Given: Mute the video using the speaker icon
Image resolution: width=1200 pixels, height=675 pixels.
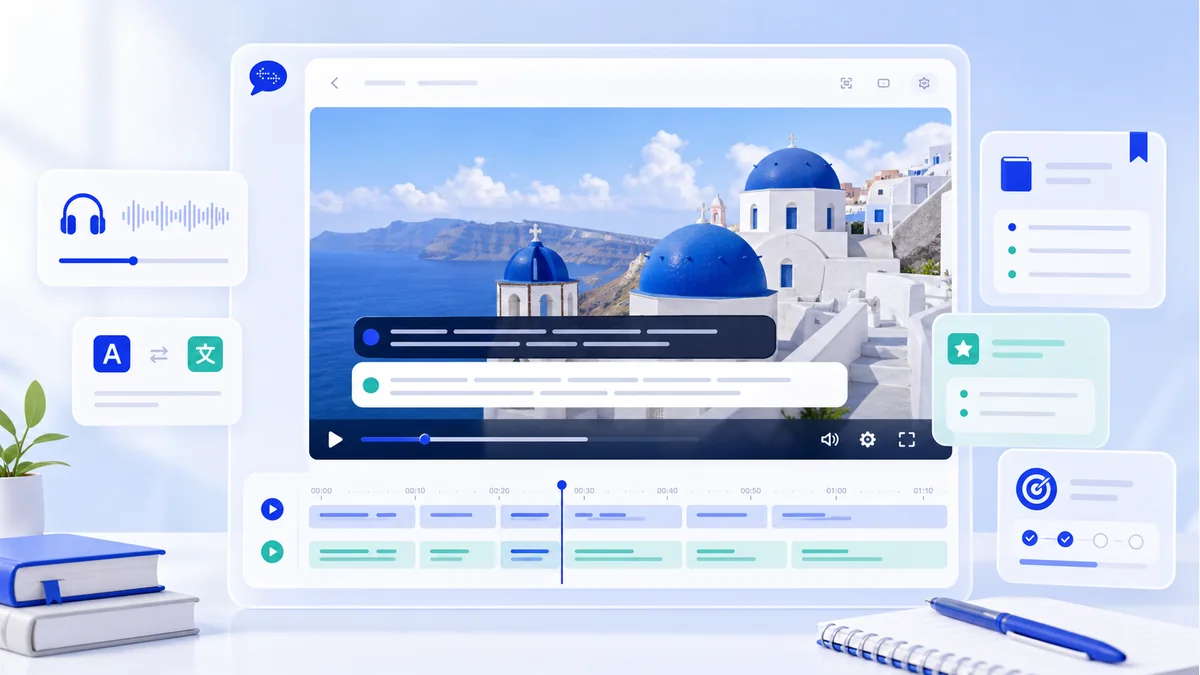Looking at the screenshot, I should click(x=829, y=439).
